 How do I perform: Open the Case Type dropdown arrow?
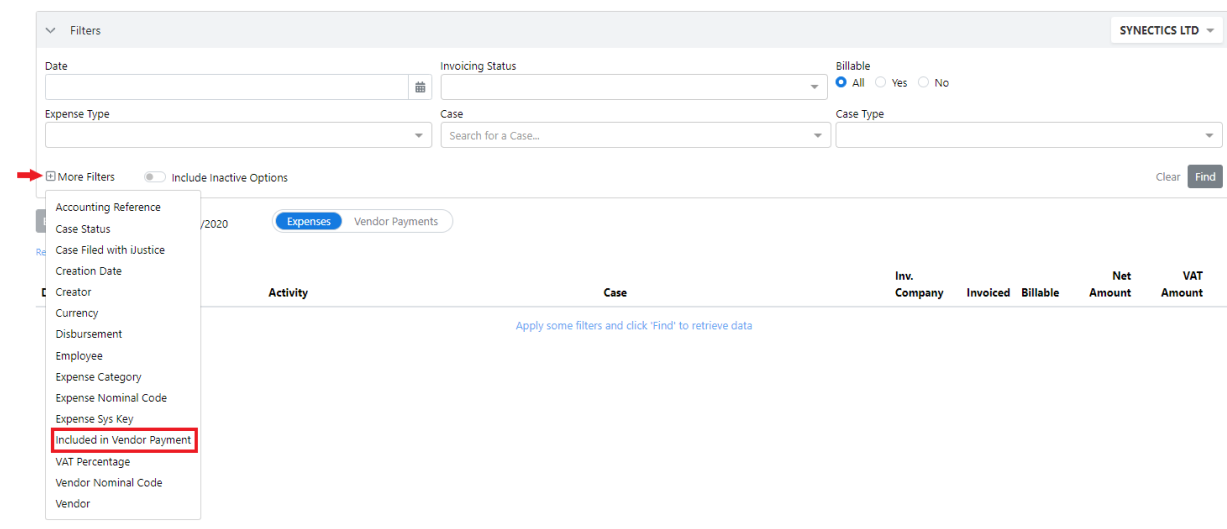click(1210, 136)
